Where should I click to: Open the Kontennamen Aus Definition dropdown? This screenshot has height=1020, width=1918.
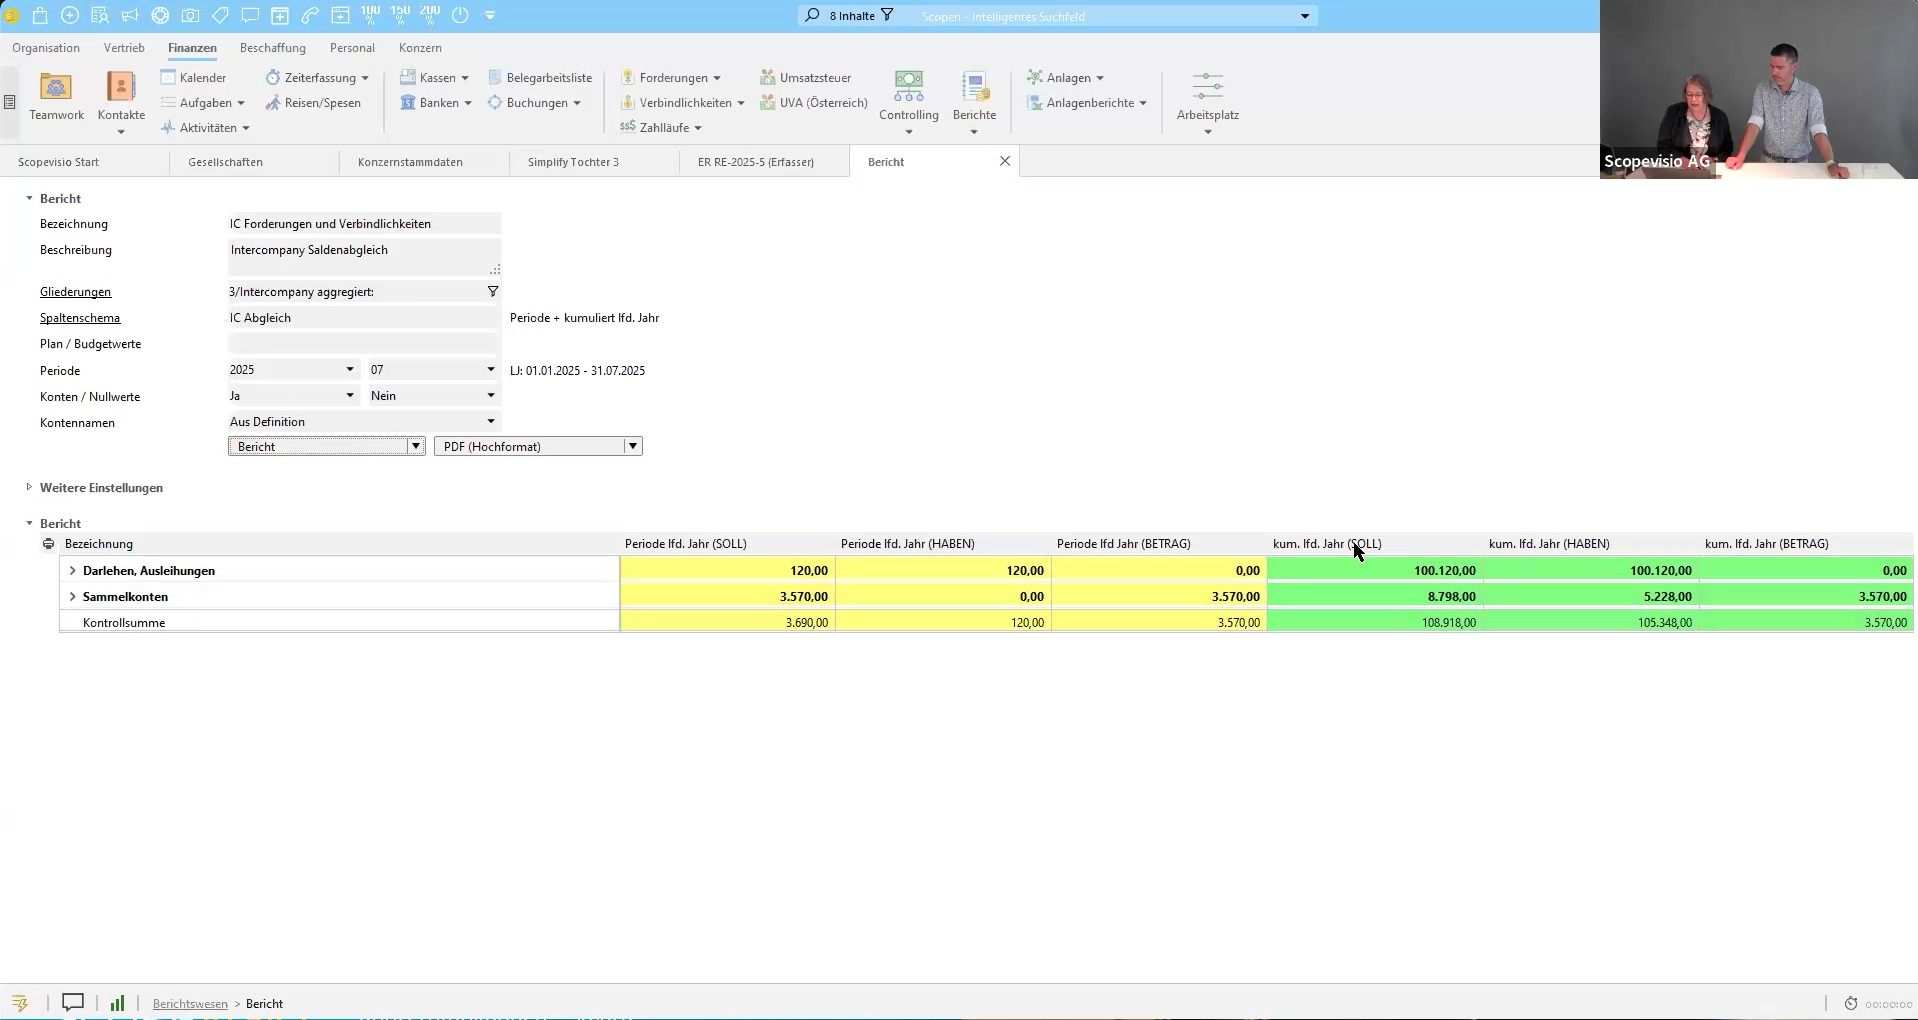click(491, 422)
